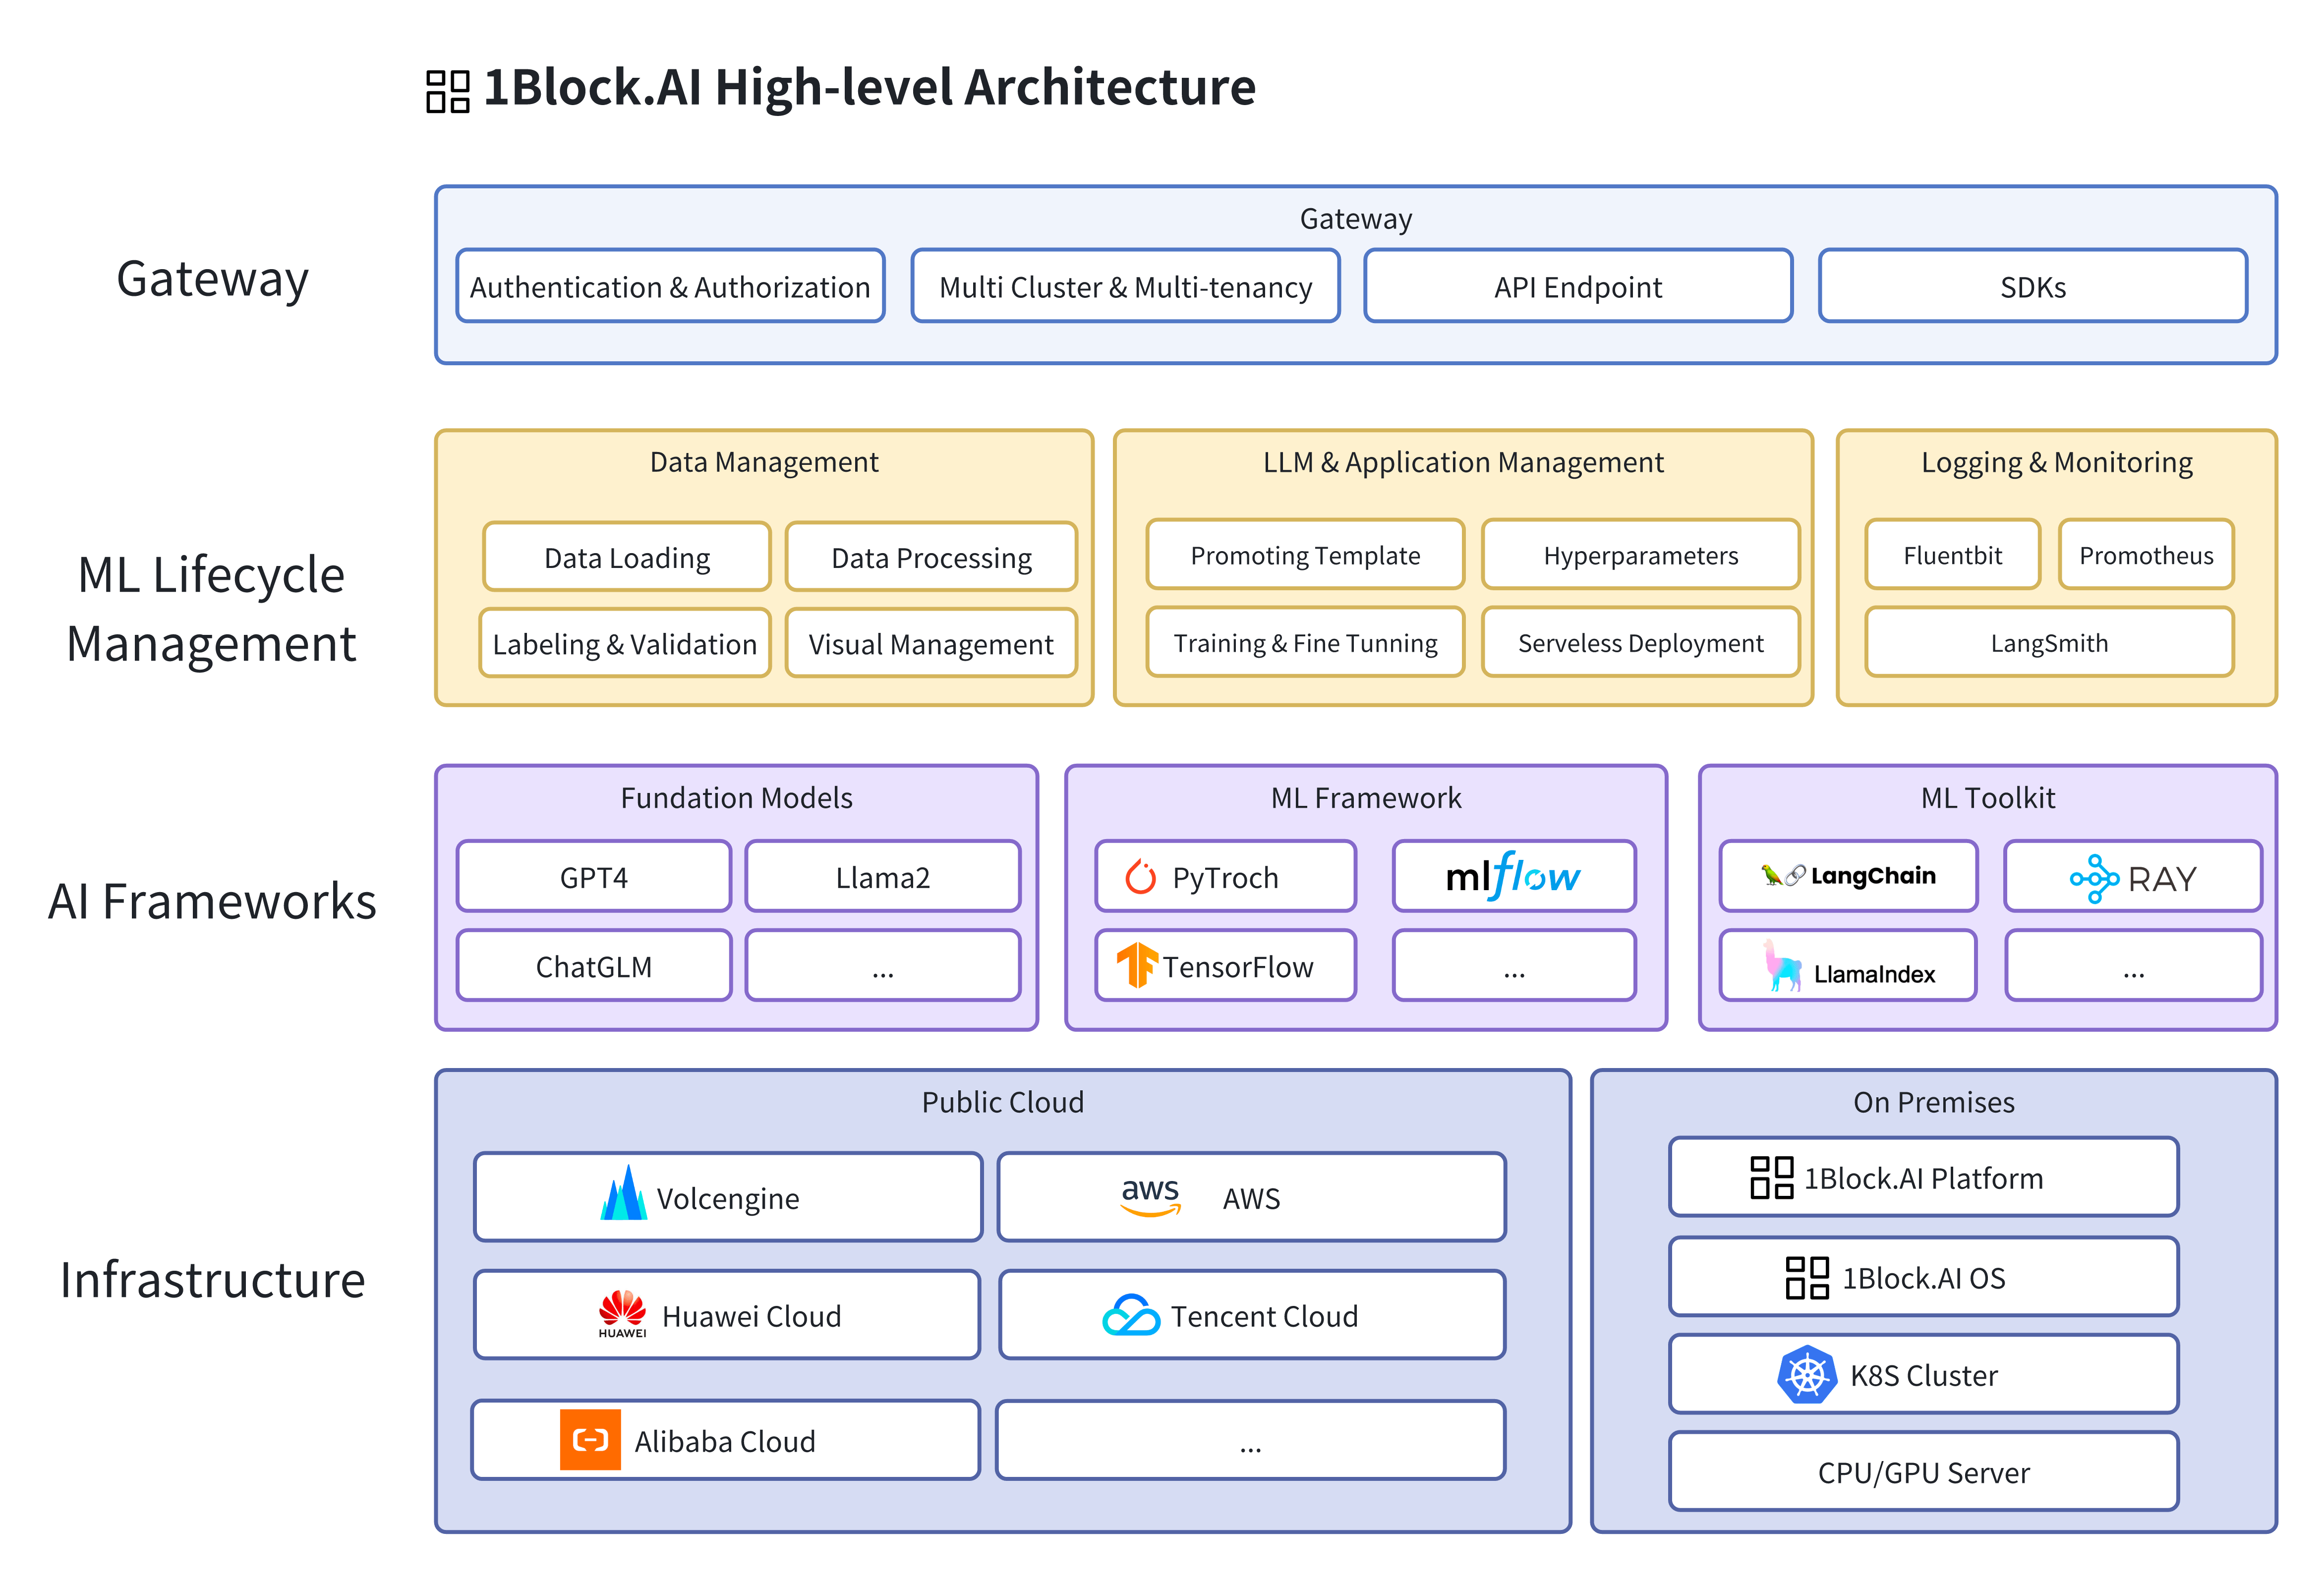Select the Multi Cluster & Multi-tenancy box

1125,286
